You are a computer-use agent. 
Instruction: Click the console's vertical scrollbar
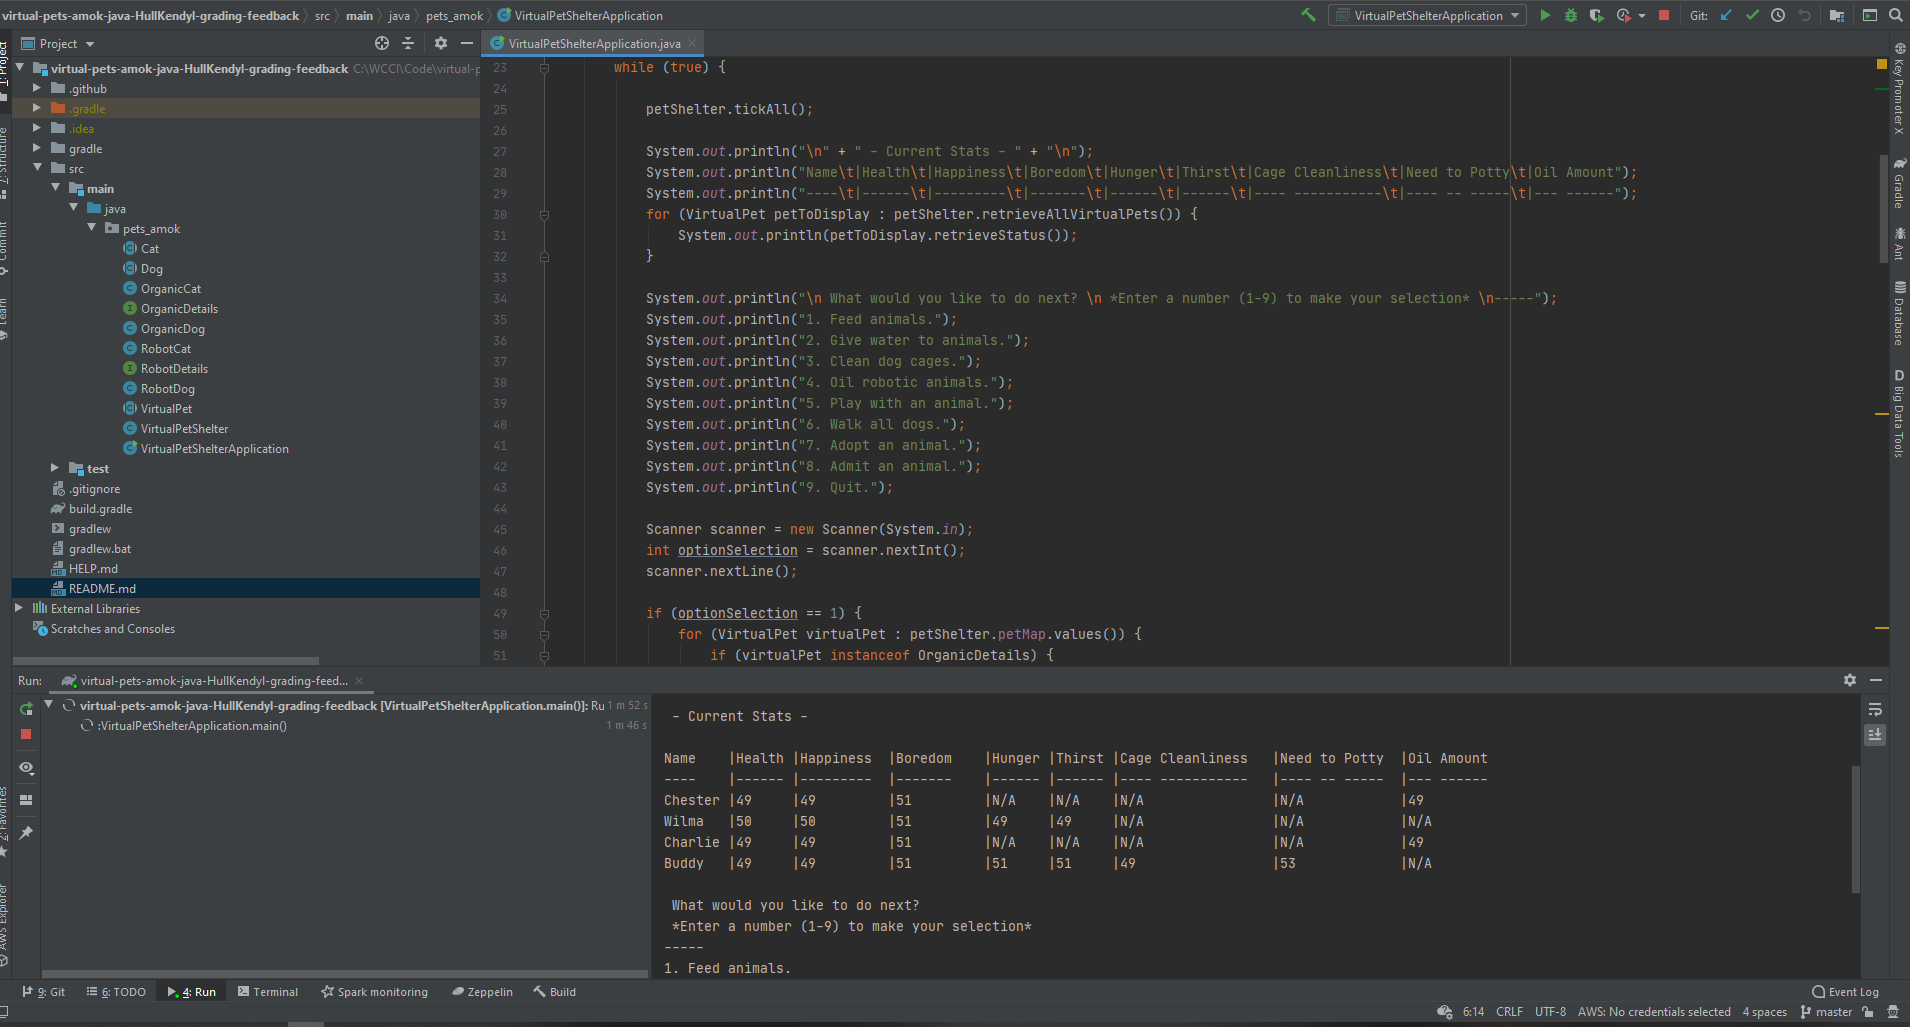tap(1855, 828)
